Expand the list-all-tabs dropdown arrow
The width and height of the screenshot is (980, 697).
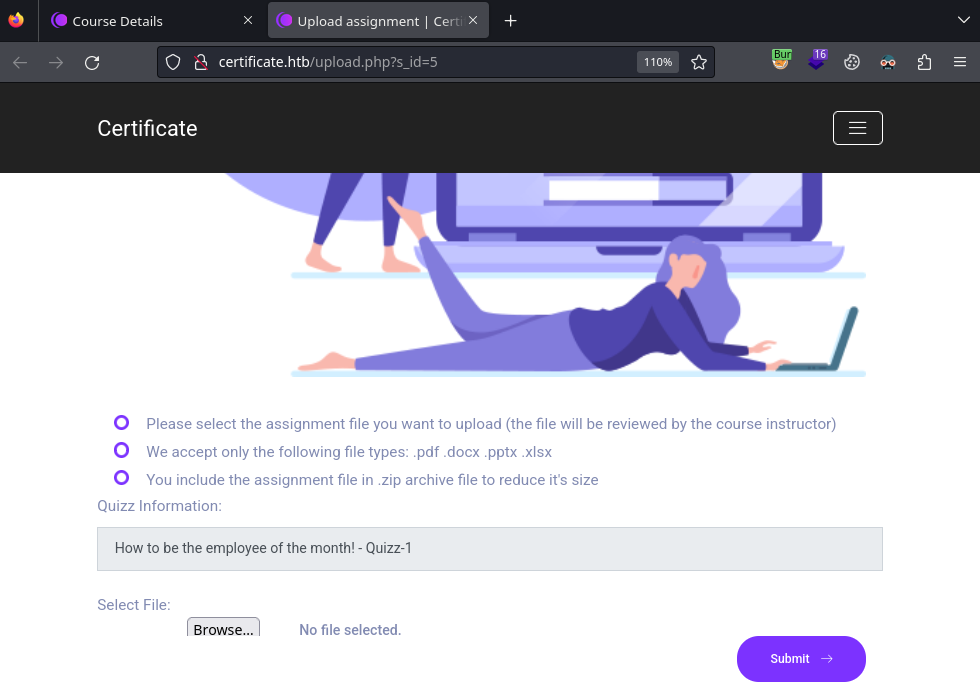point(963,20)
